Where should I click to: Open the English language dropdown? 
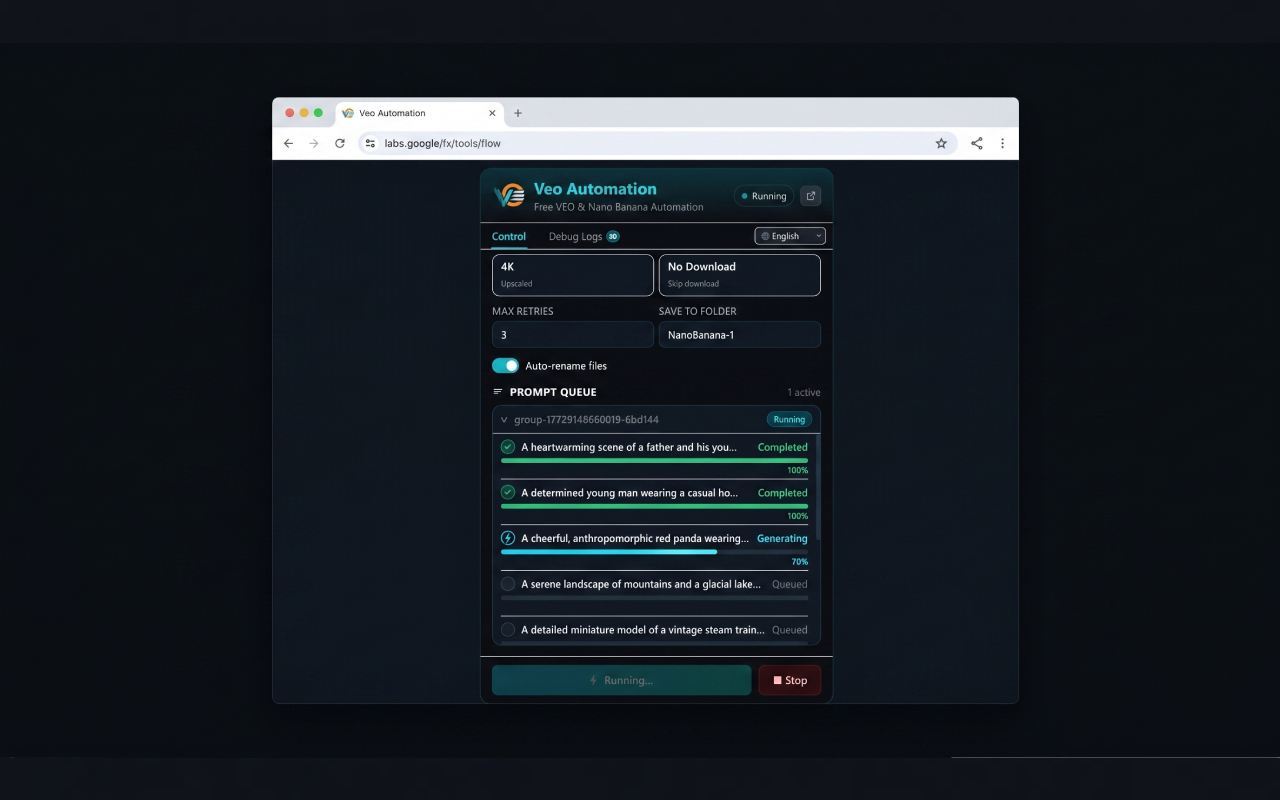pyautogui.click(x=790, y=236)
